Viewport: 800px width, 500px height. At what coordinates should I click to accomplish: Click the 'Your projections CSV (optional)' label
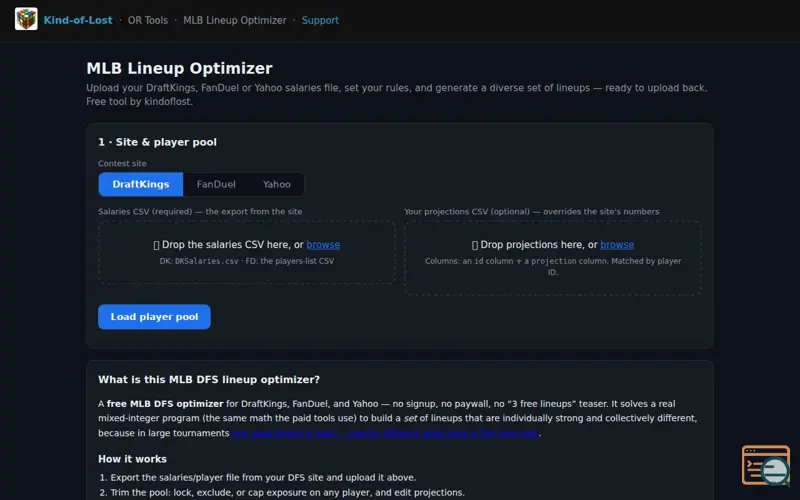(x=532, y=212)
